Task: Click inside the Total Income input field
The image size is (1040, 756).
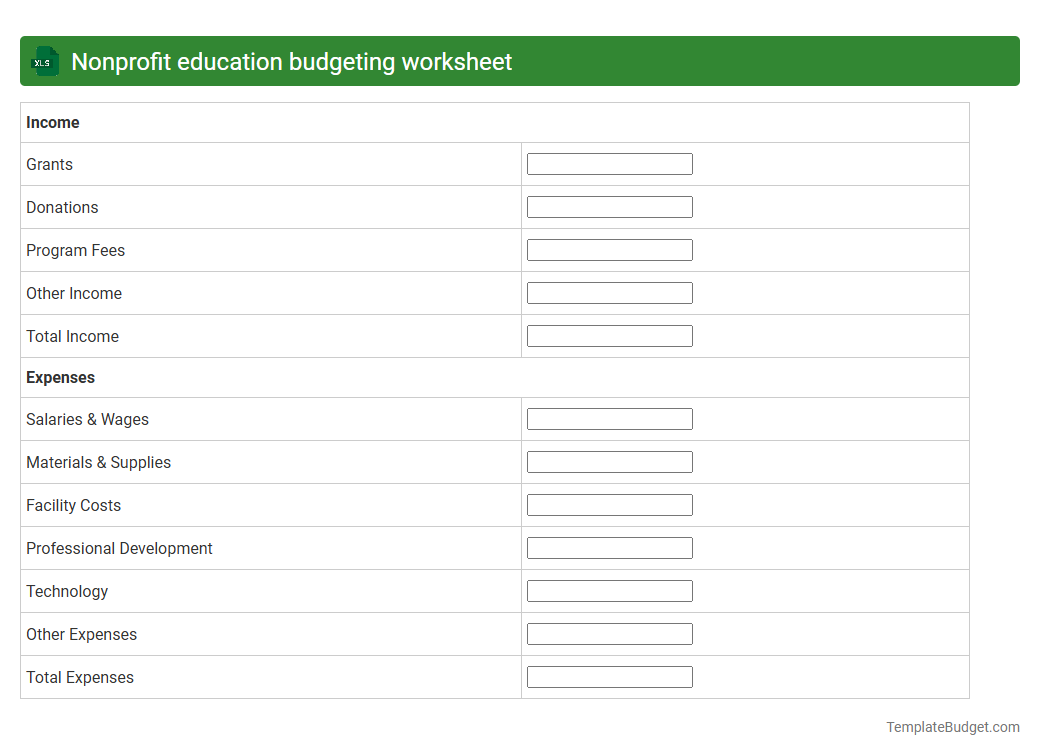Action: click(x=609, y=335)
